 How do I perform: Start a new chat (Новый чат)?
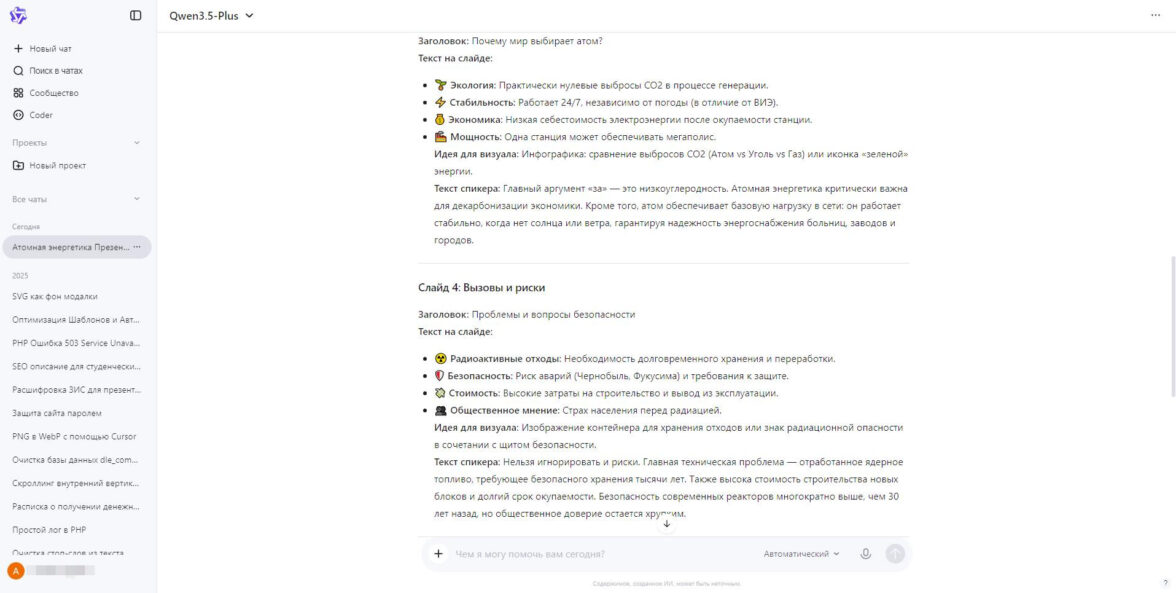(49, 48)
